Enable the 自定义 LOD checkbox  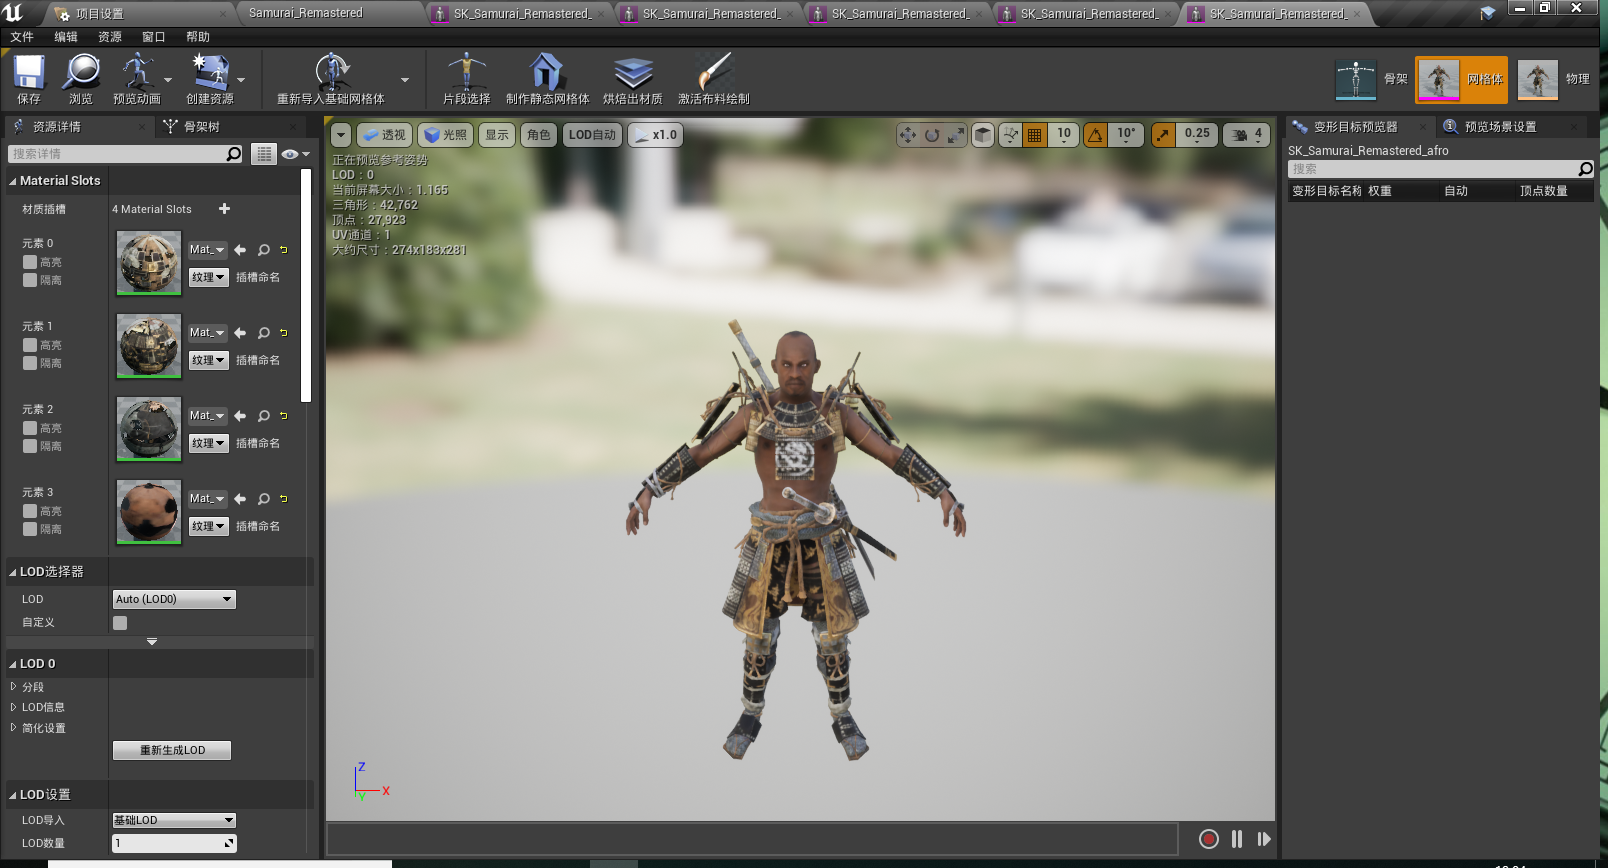click(120, 623)
